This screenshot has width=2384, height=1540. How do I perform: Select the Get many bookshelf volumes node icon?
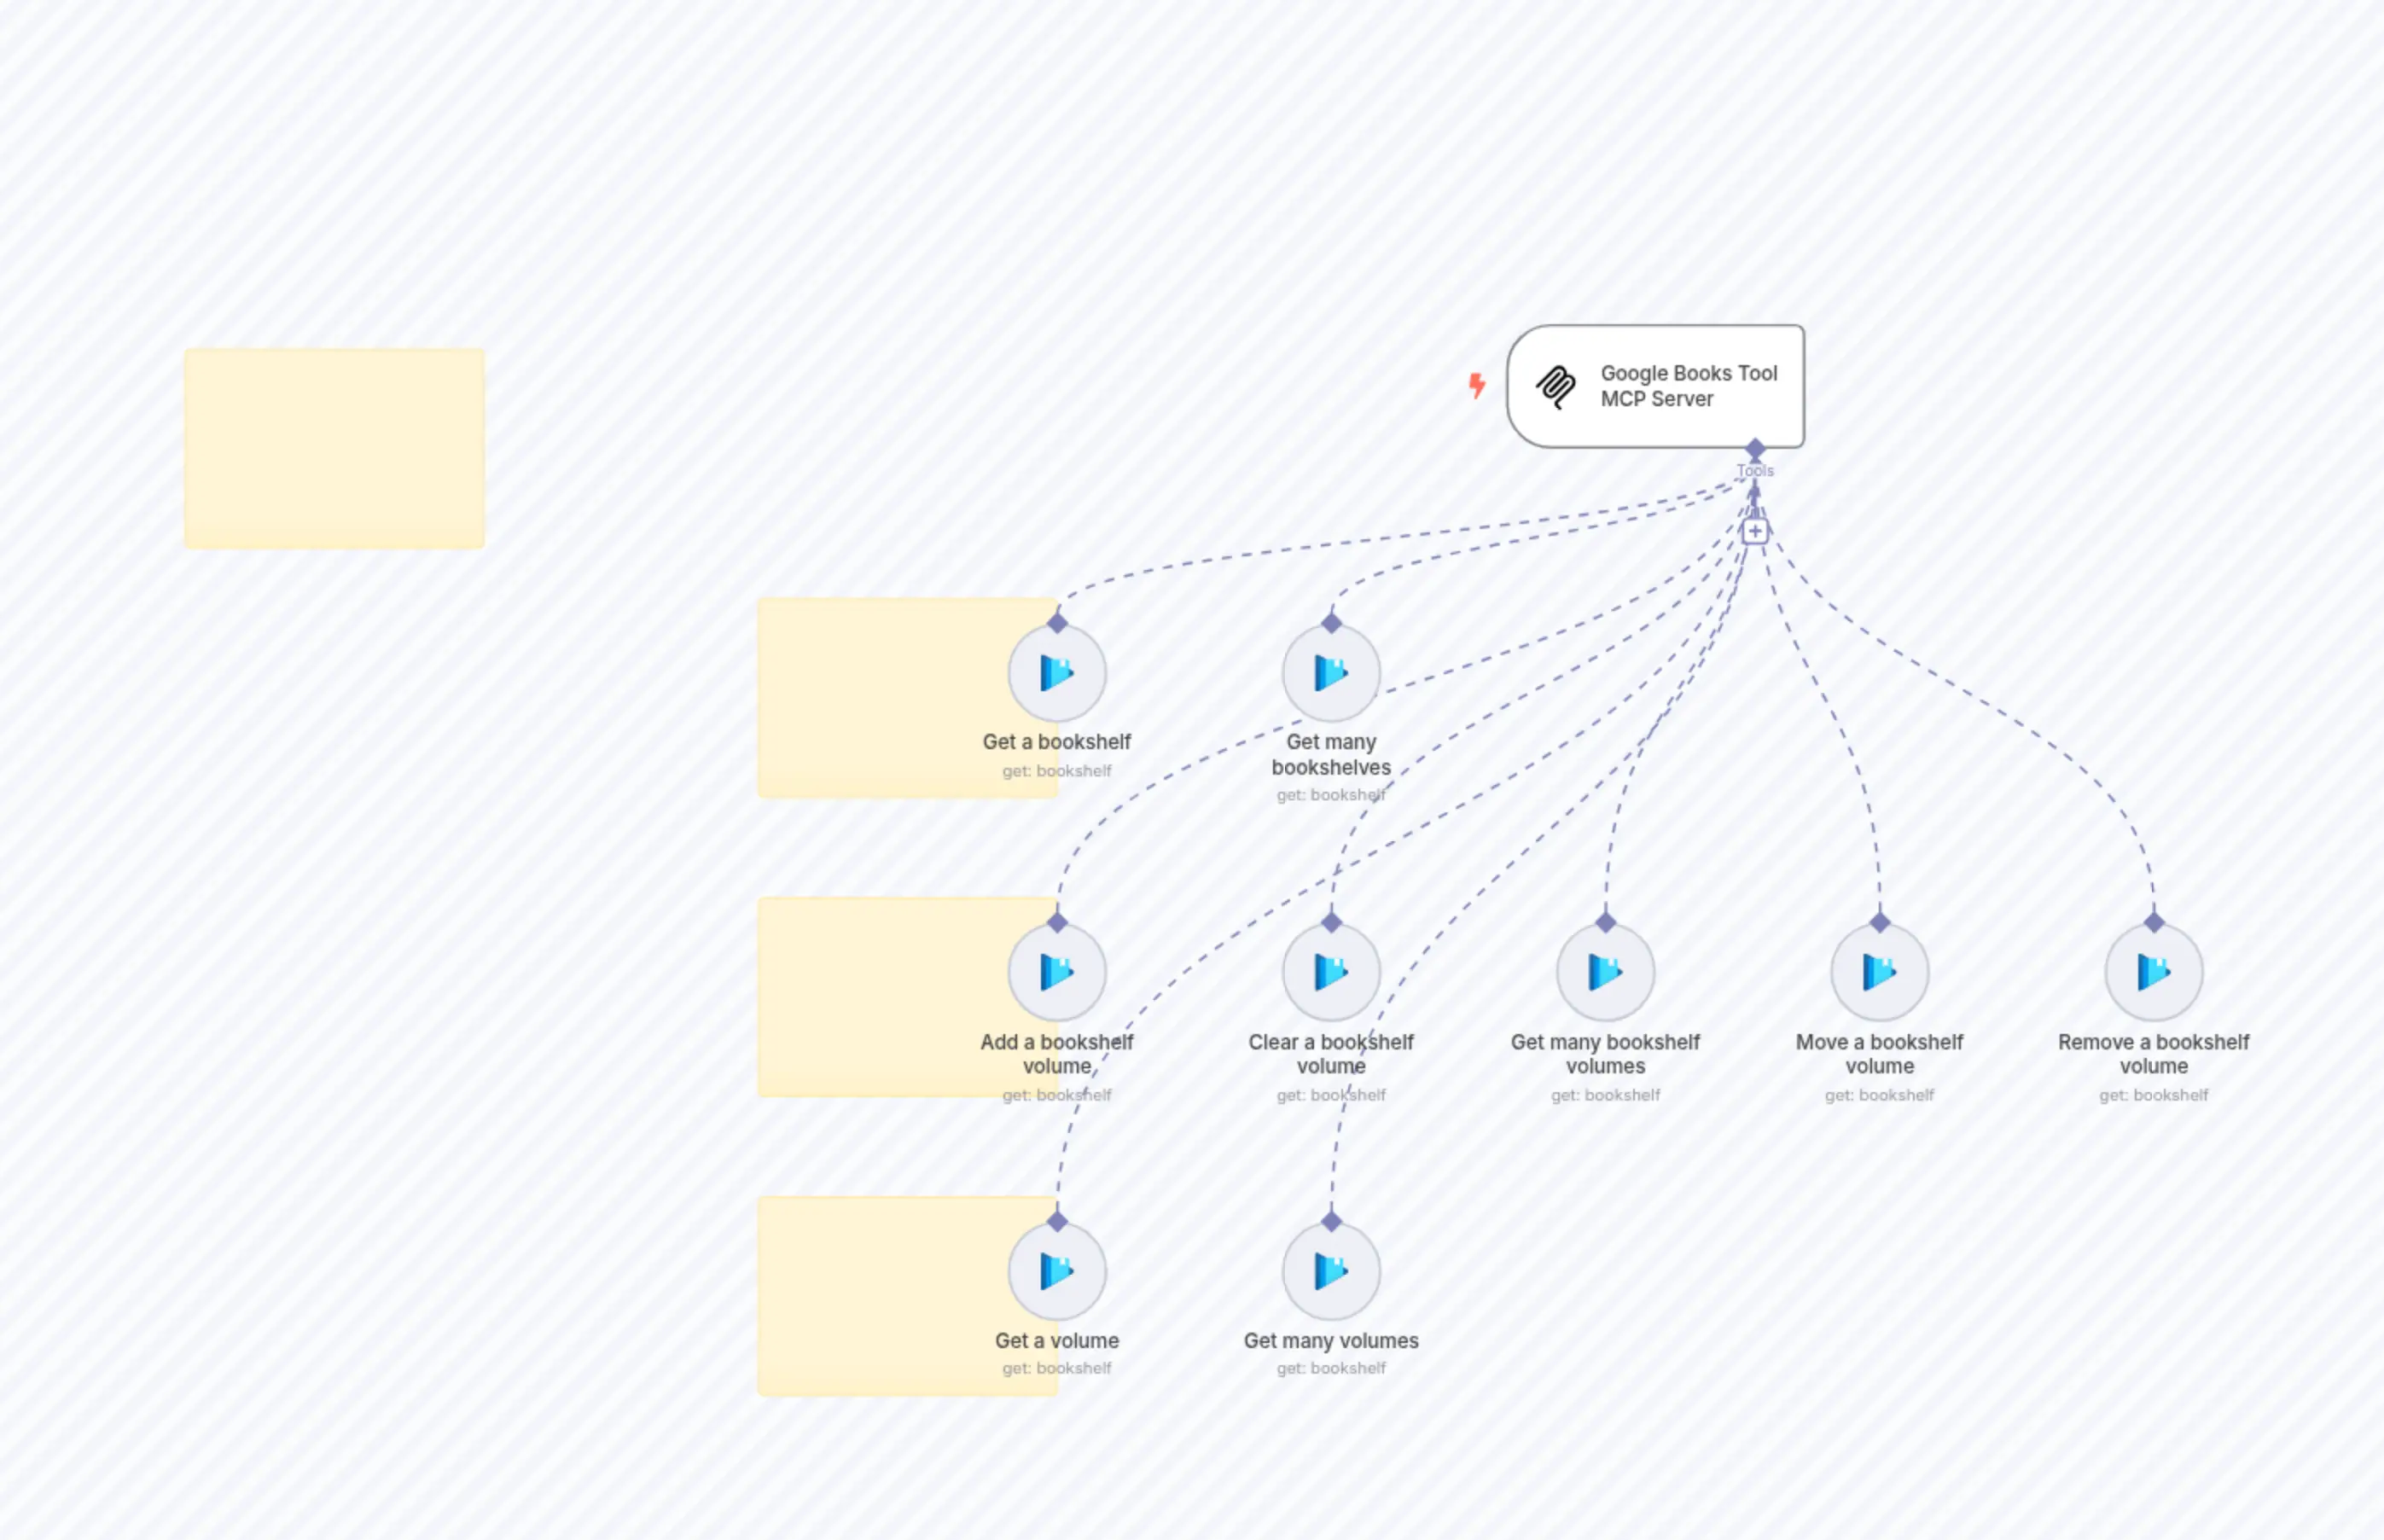pos(1605,971)
